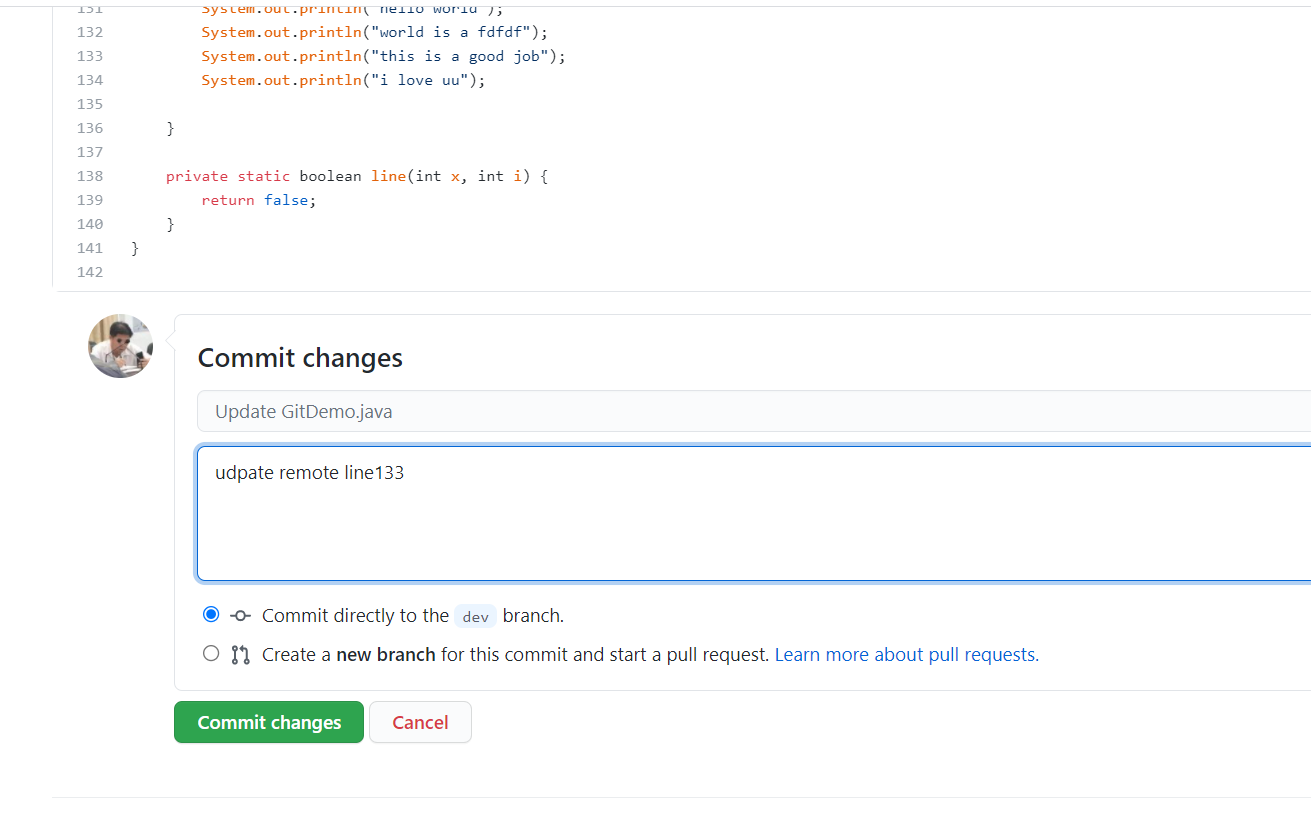Click line number 133 in gutter
The height and width of the screenshot is (815, 1311).
tap(90, 56)
